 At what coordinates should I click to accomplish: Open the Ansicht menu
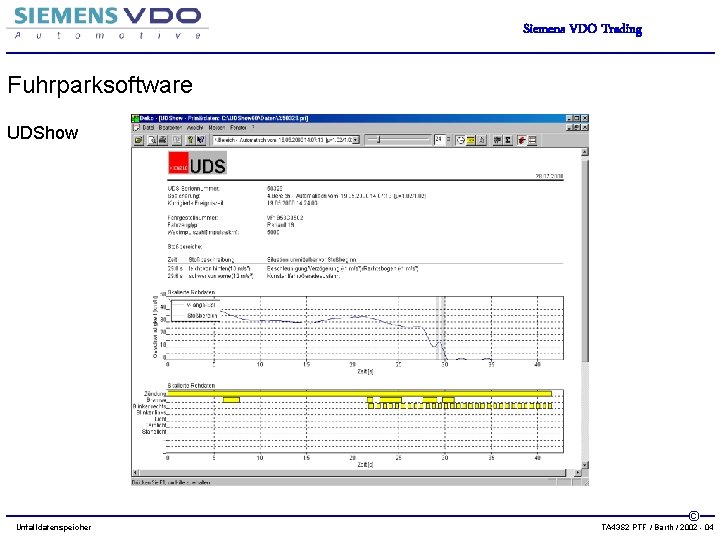(x=195, y=128)
